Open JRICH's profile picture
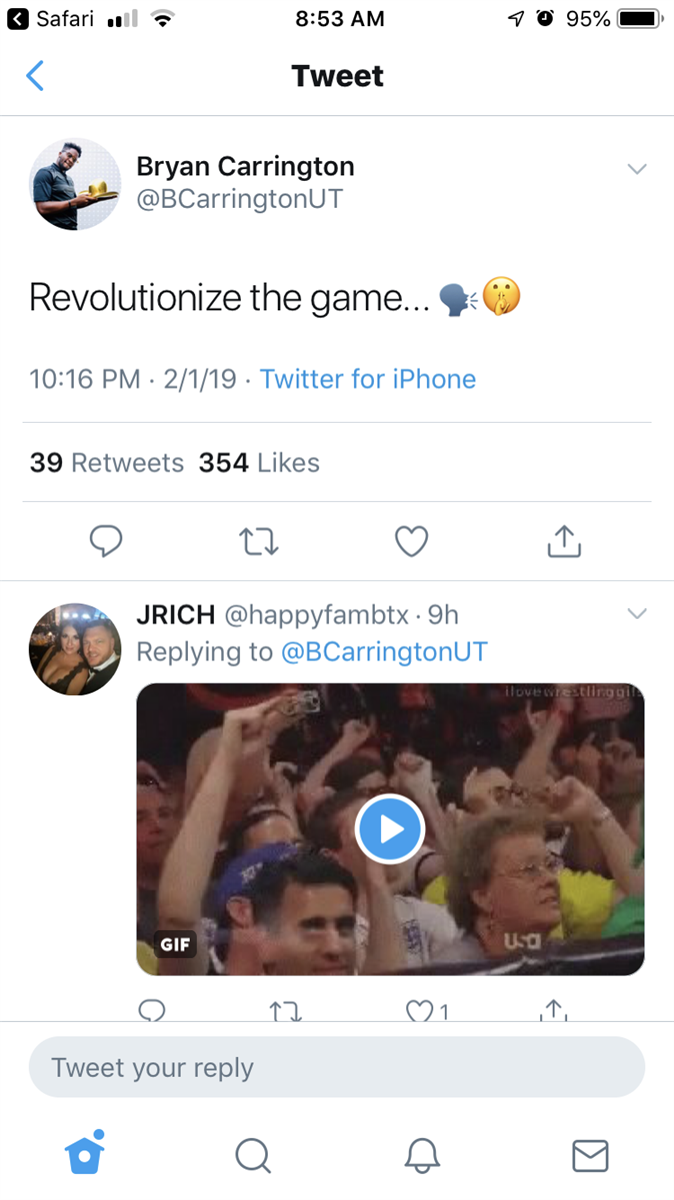Image resolution: width=674 pixels, height=1200 pixels. coord(75,649)
